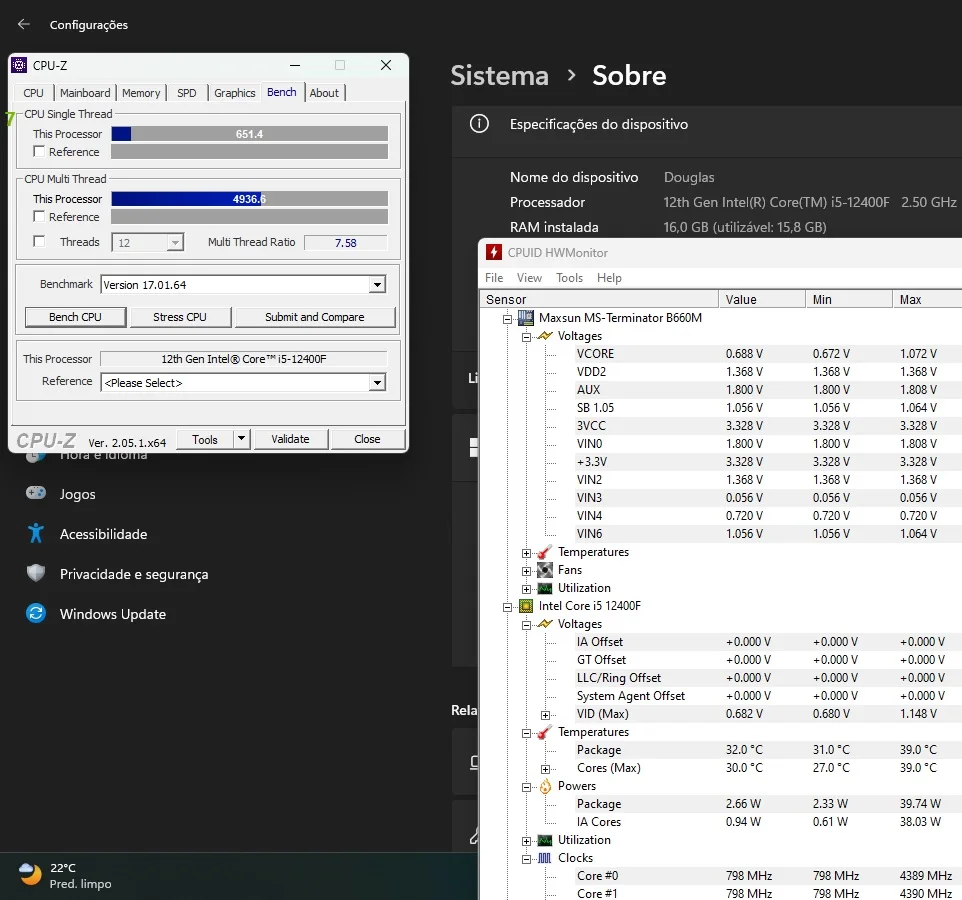The width and height of the screenshot is (962, 900).
Task: Click the weather widget moon icon
Action: [x=30, y=874]
